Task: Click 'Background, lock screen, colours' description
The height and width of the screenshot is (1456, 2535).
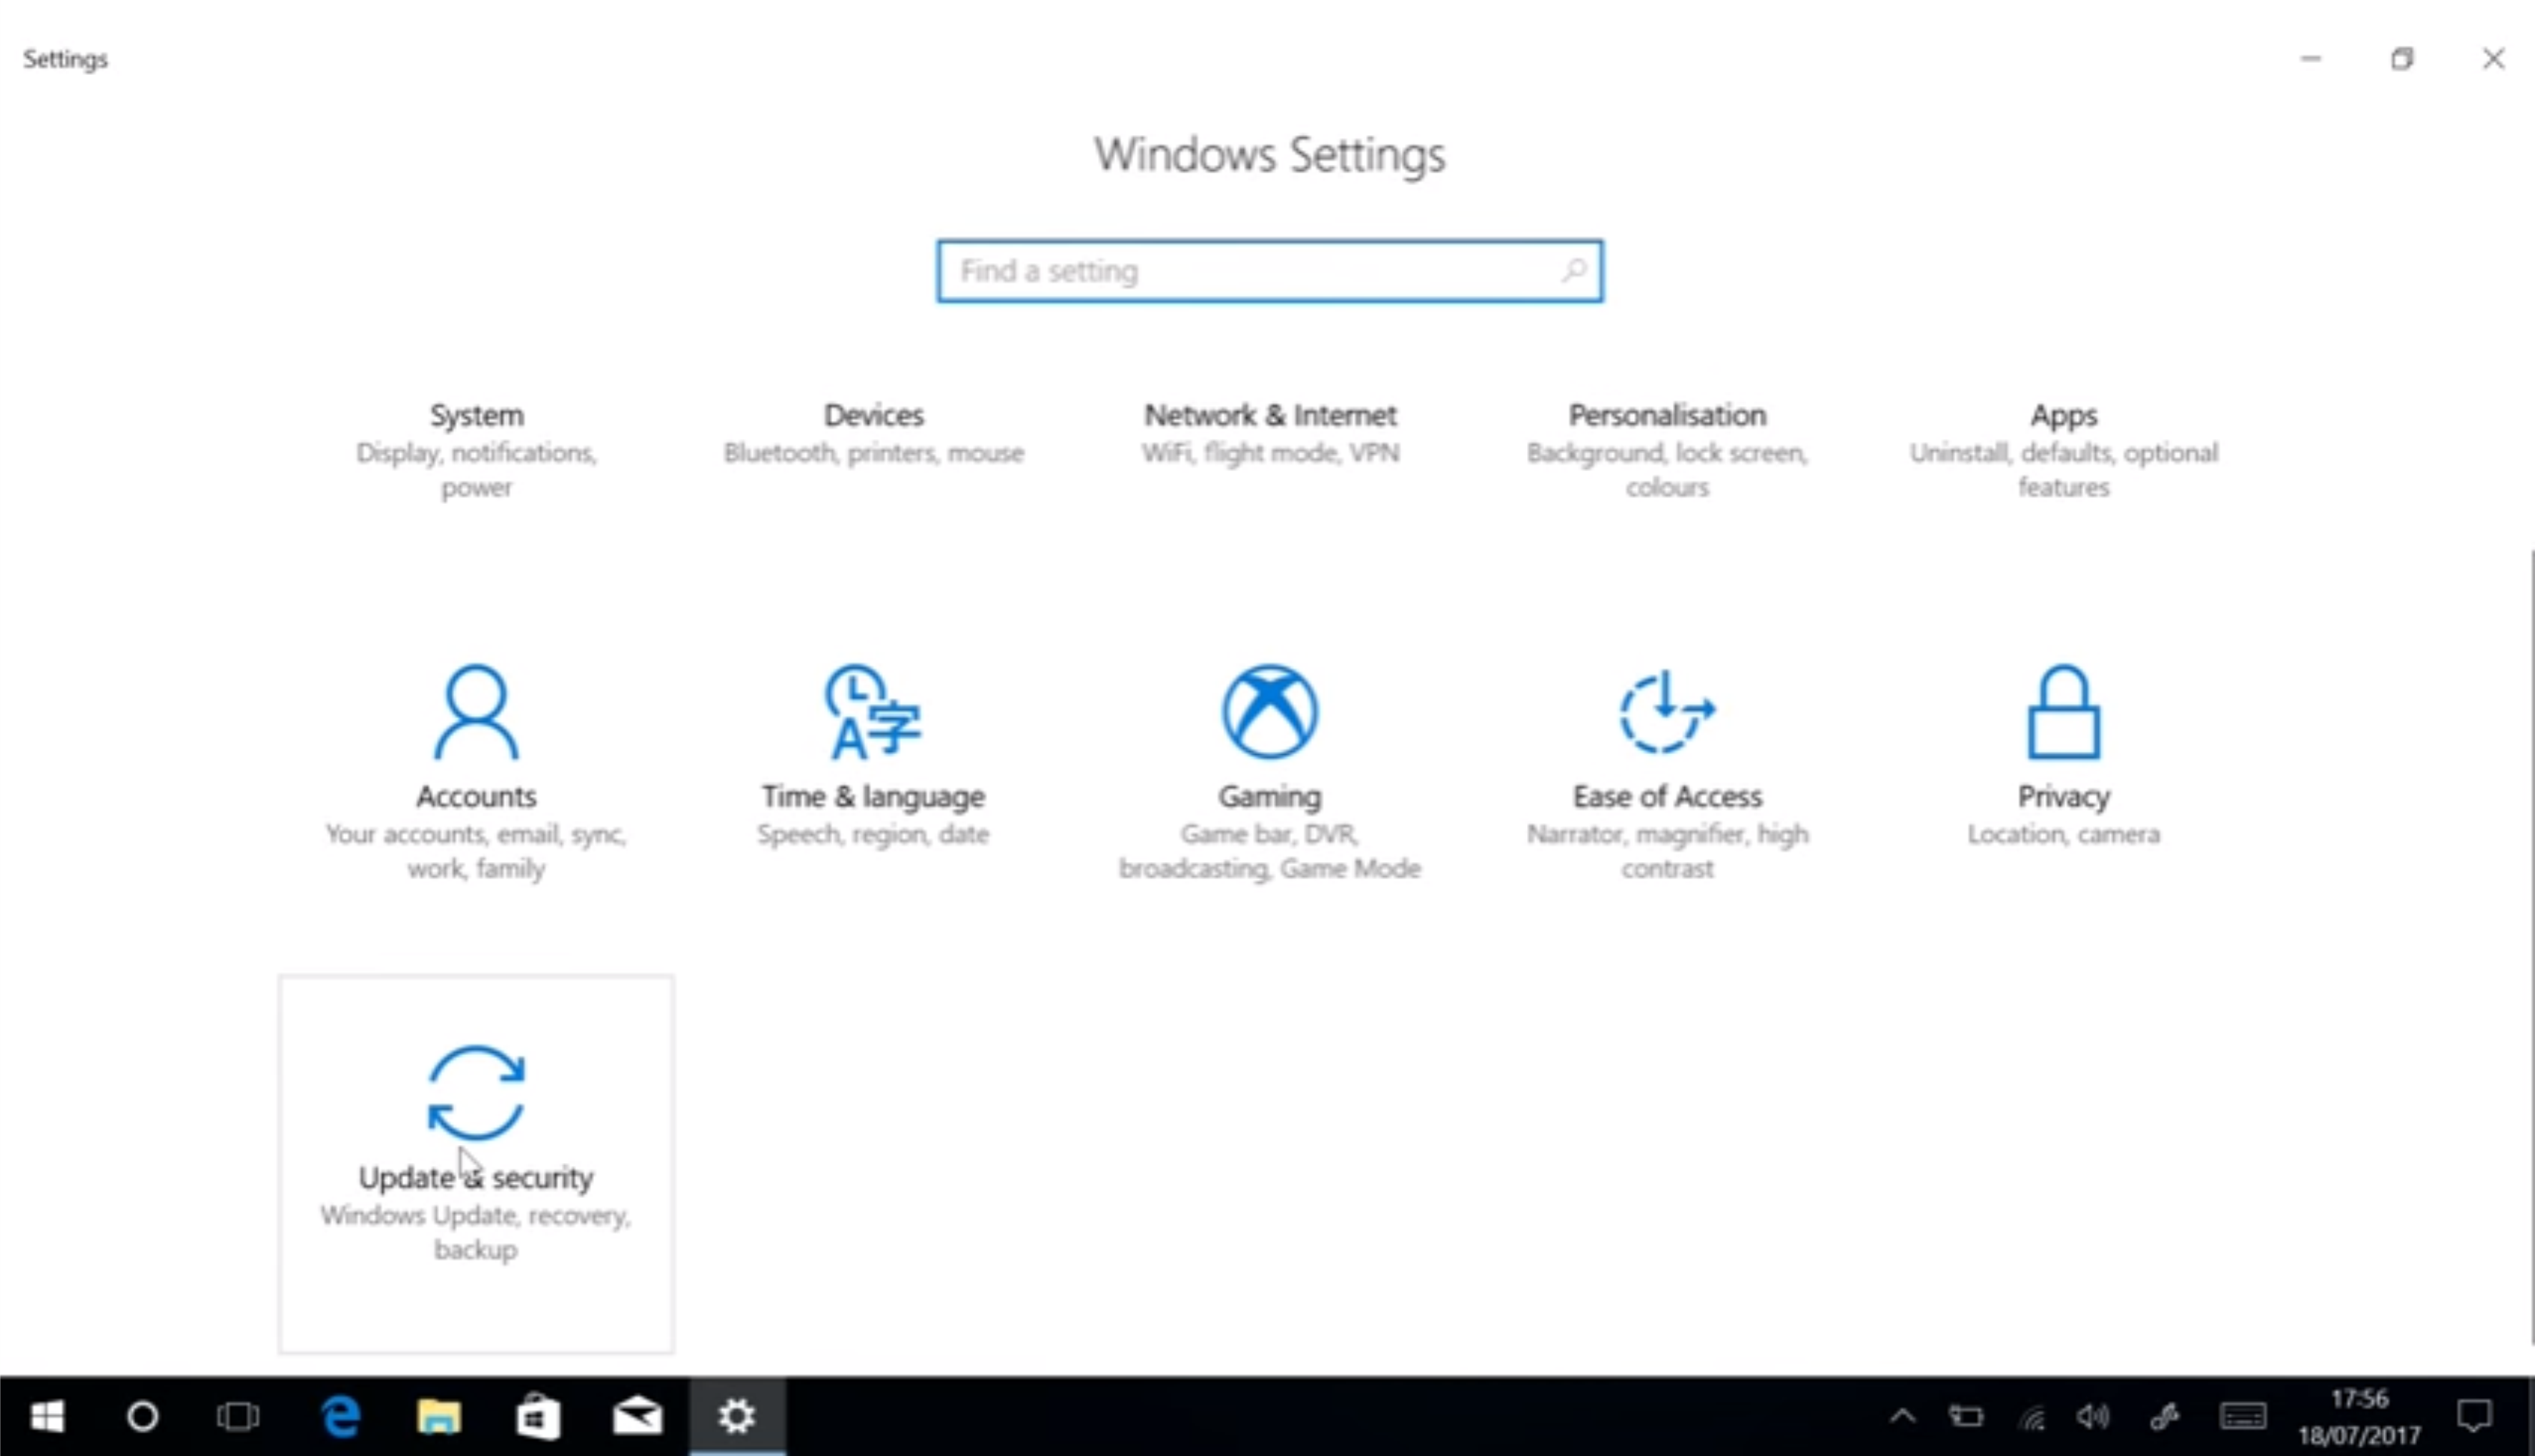Action: [x=1667, y=470]
